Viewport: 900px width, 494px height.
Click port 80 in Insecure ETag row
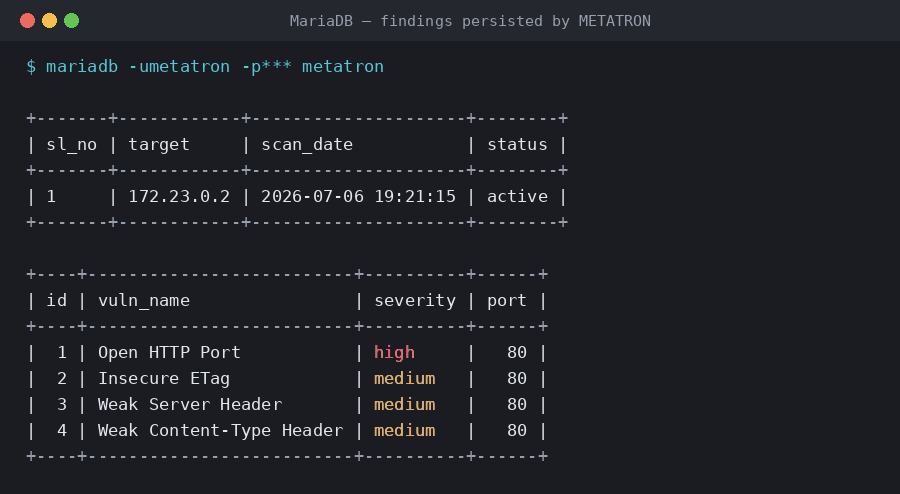(x=517, y=379)
